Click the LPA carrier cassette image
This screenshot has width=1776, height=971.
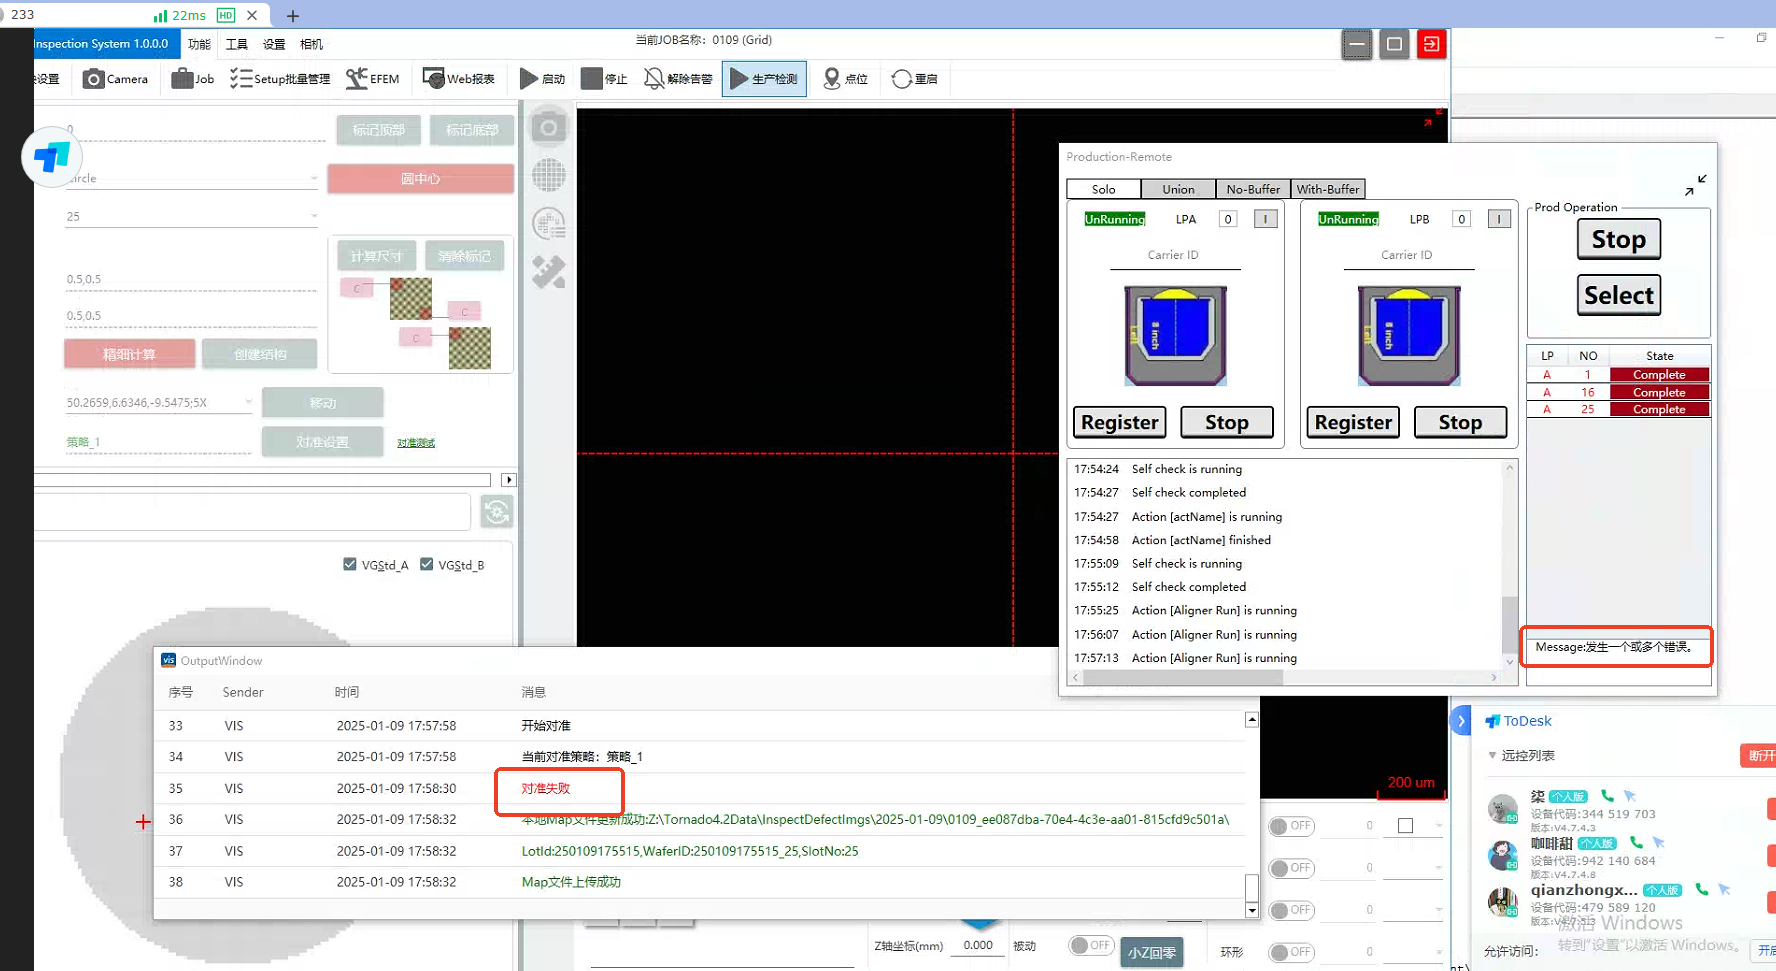point(1175,335)
